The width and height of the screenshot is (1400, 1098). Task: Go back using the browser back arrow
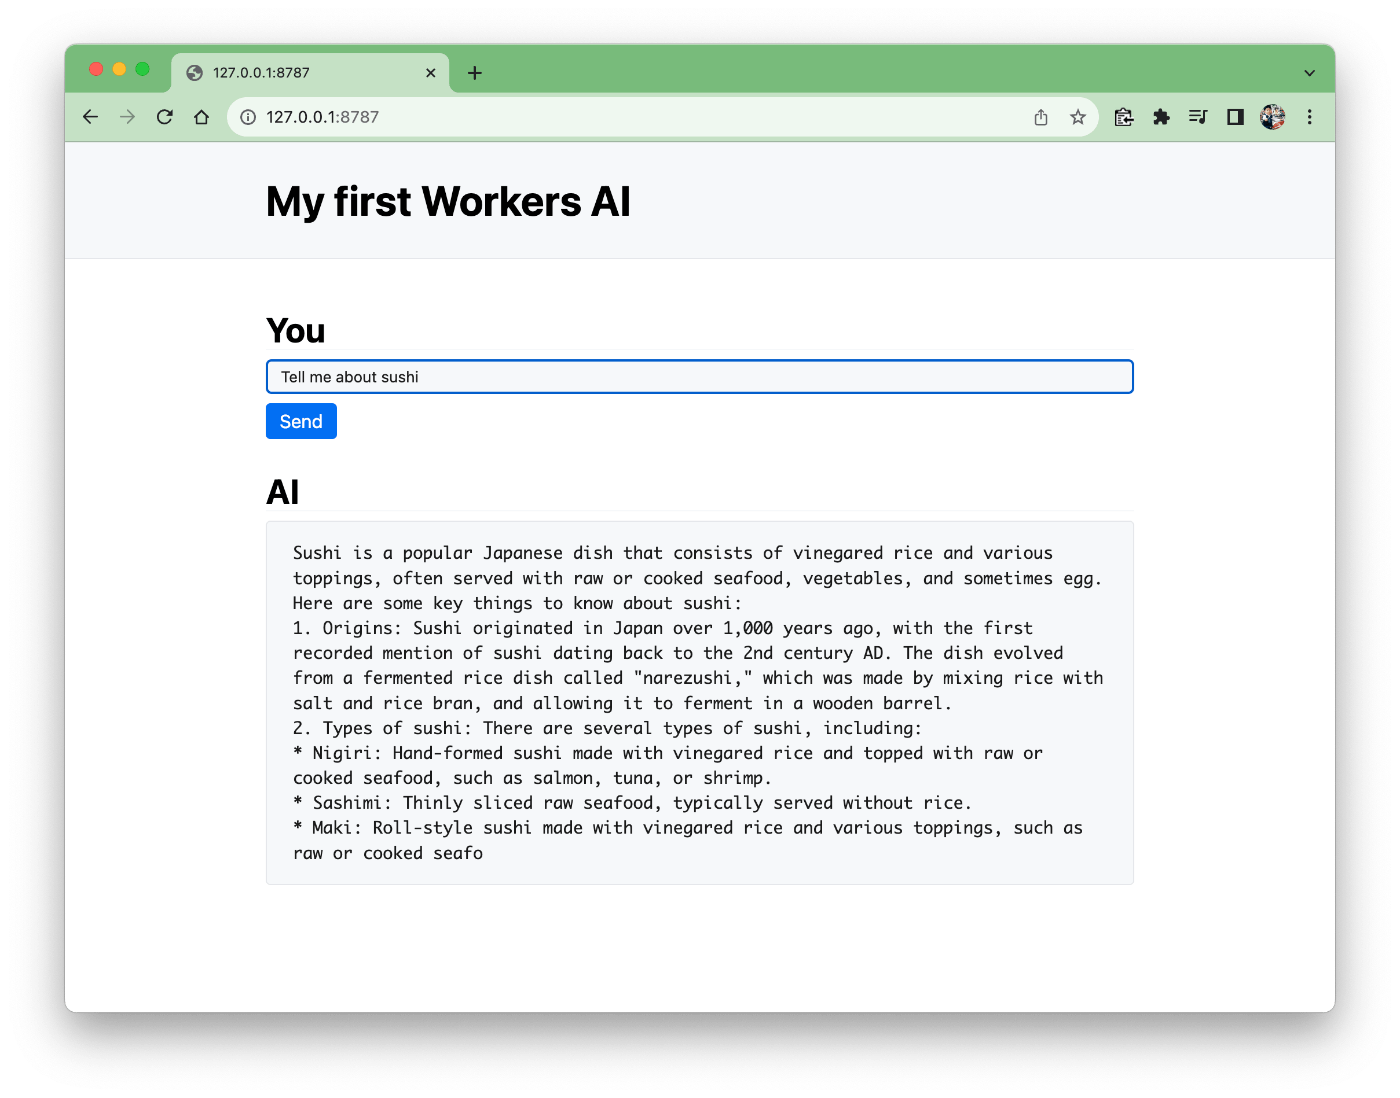coord(90,117)
